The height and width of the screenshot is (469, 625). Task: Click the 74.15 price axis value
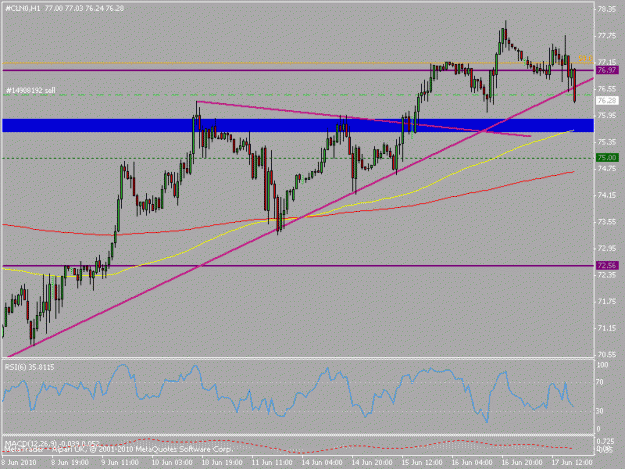point(607,195)
